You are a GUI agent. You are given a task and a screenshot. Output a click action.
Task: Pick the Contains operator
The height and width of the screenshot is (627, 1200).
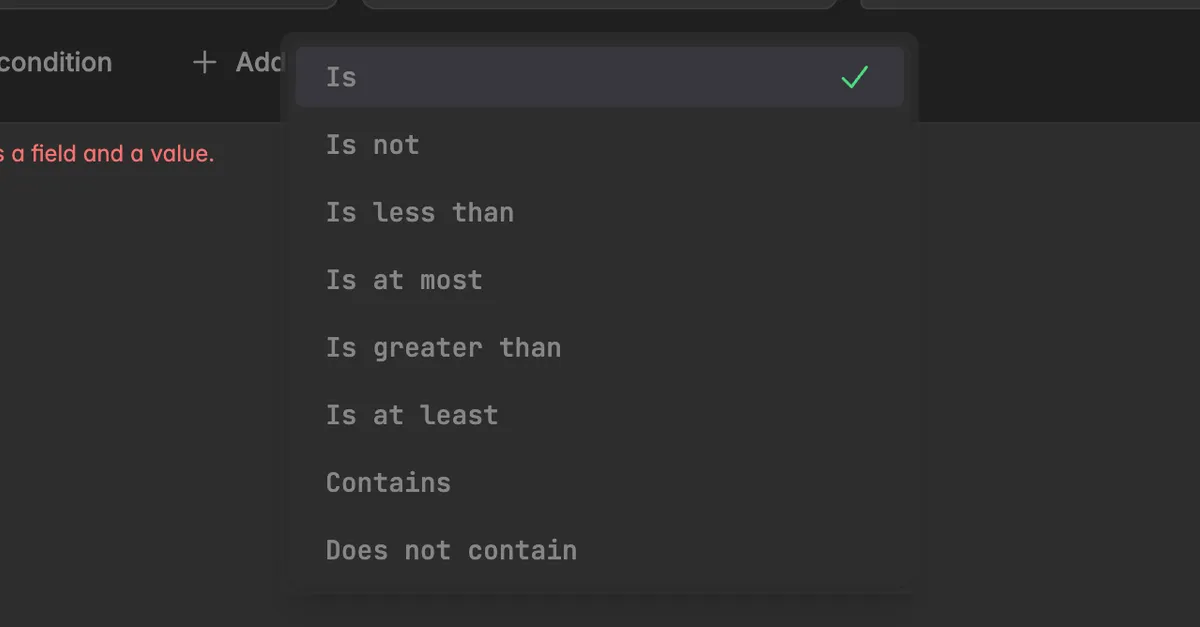599,482
